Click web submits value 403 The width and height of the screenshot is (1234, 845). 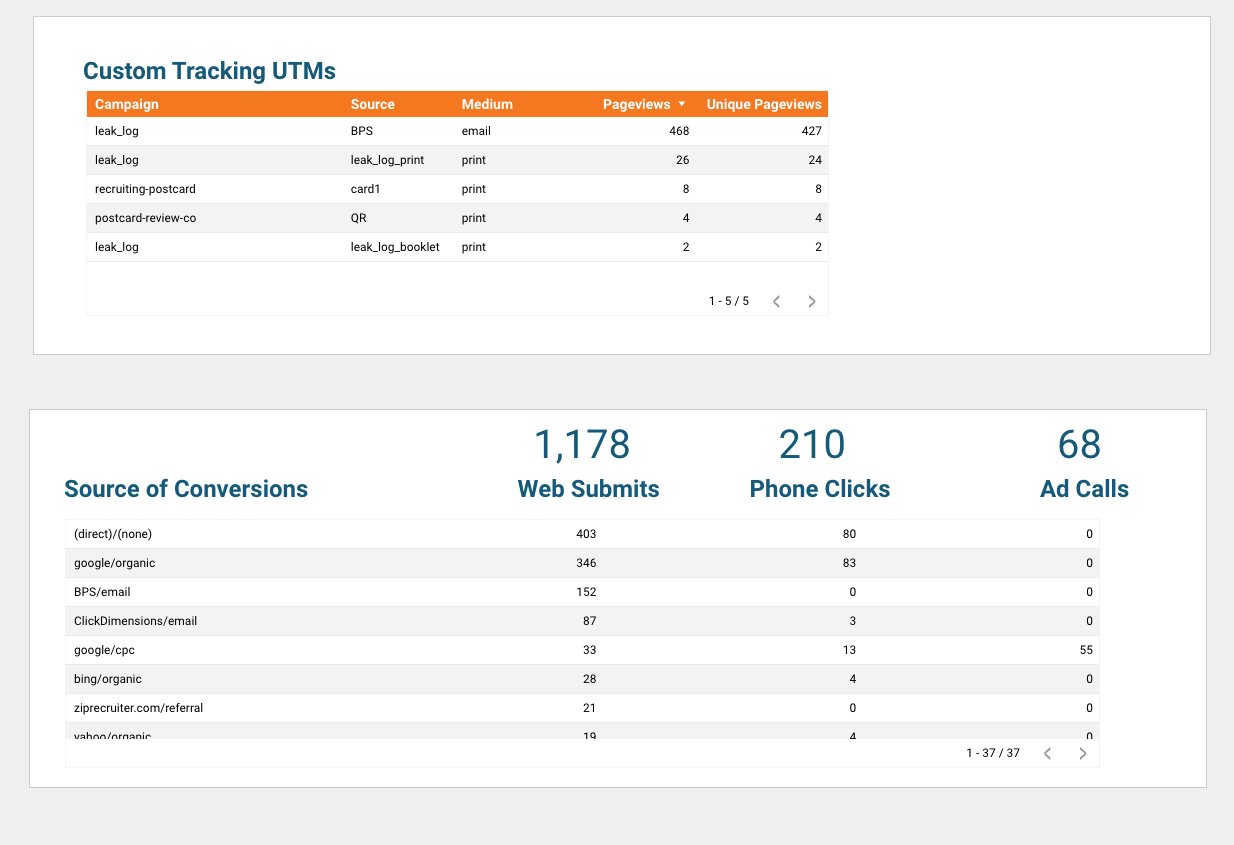586,534
